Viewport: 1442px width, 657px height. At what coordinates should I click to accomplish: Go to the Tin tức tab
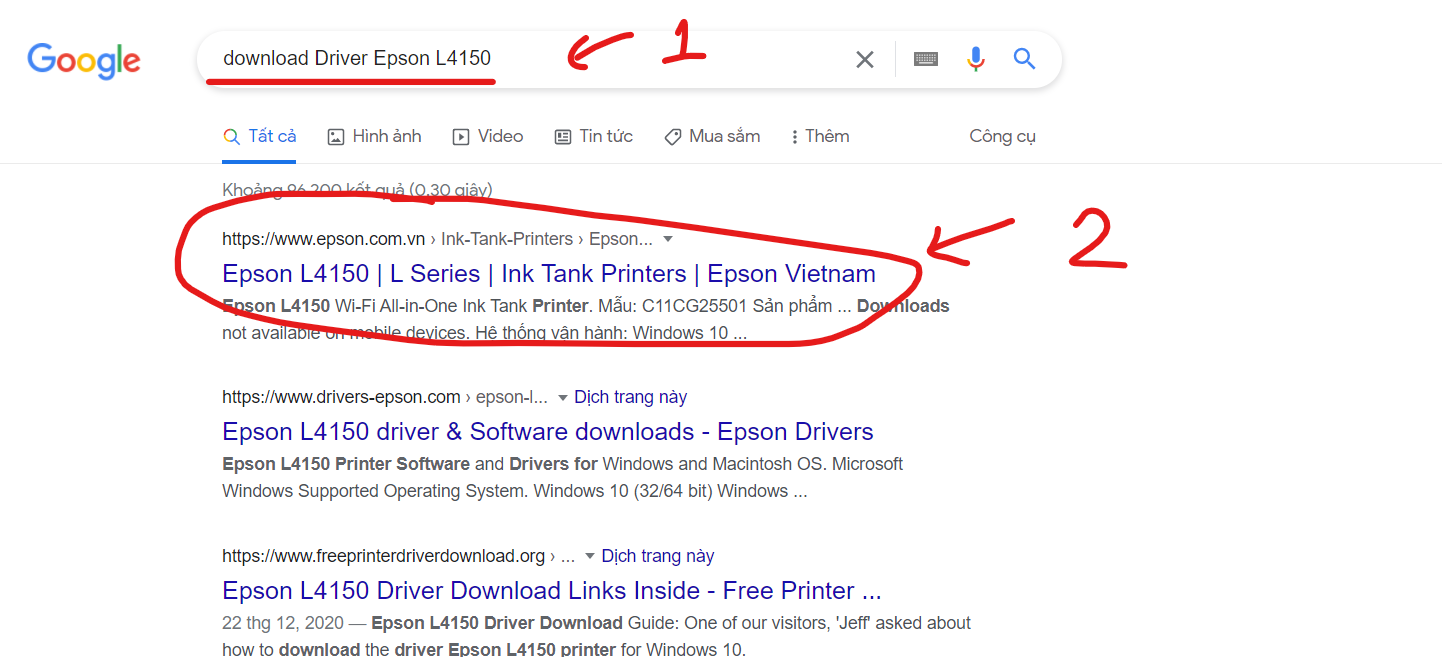pyautogui.click(x=594, y=137)
